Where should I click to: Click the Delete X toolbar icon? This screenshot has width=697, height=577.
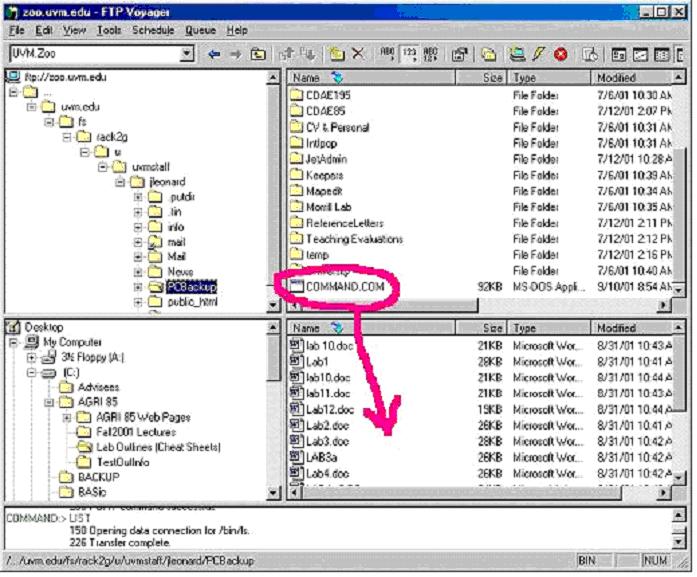pos(358,54)
